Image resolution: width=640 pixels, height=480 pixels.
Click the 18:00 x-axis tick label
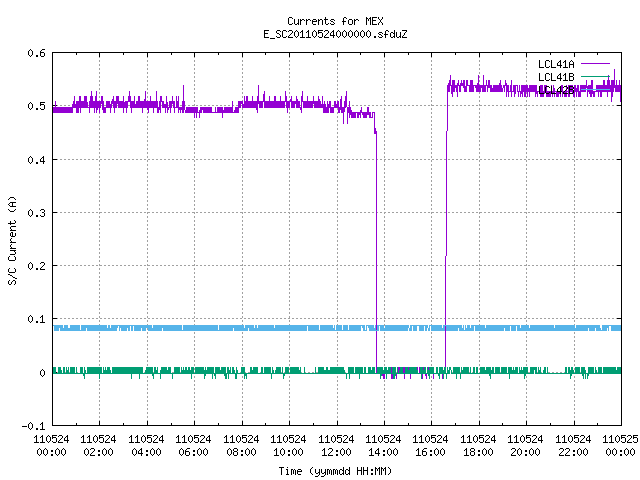[478, 452]
